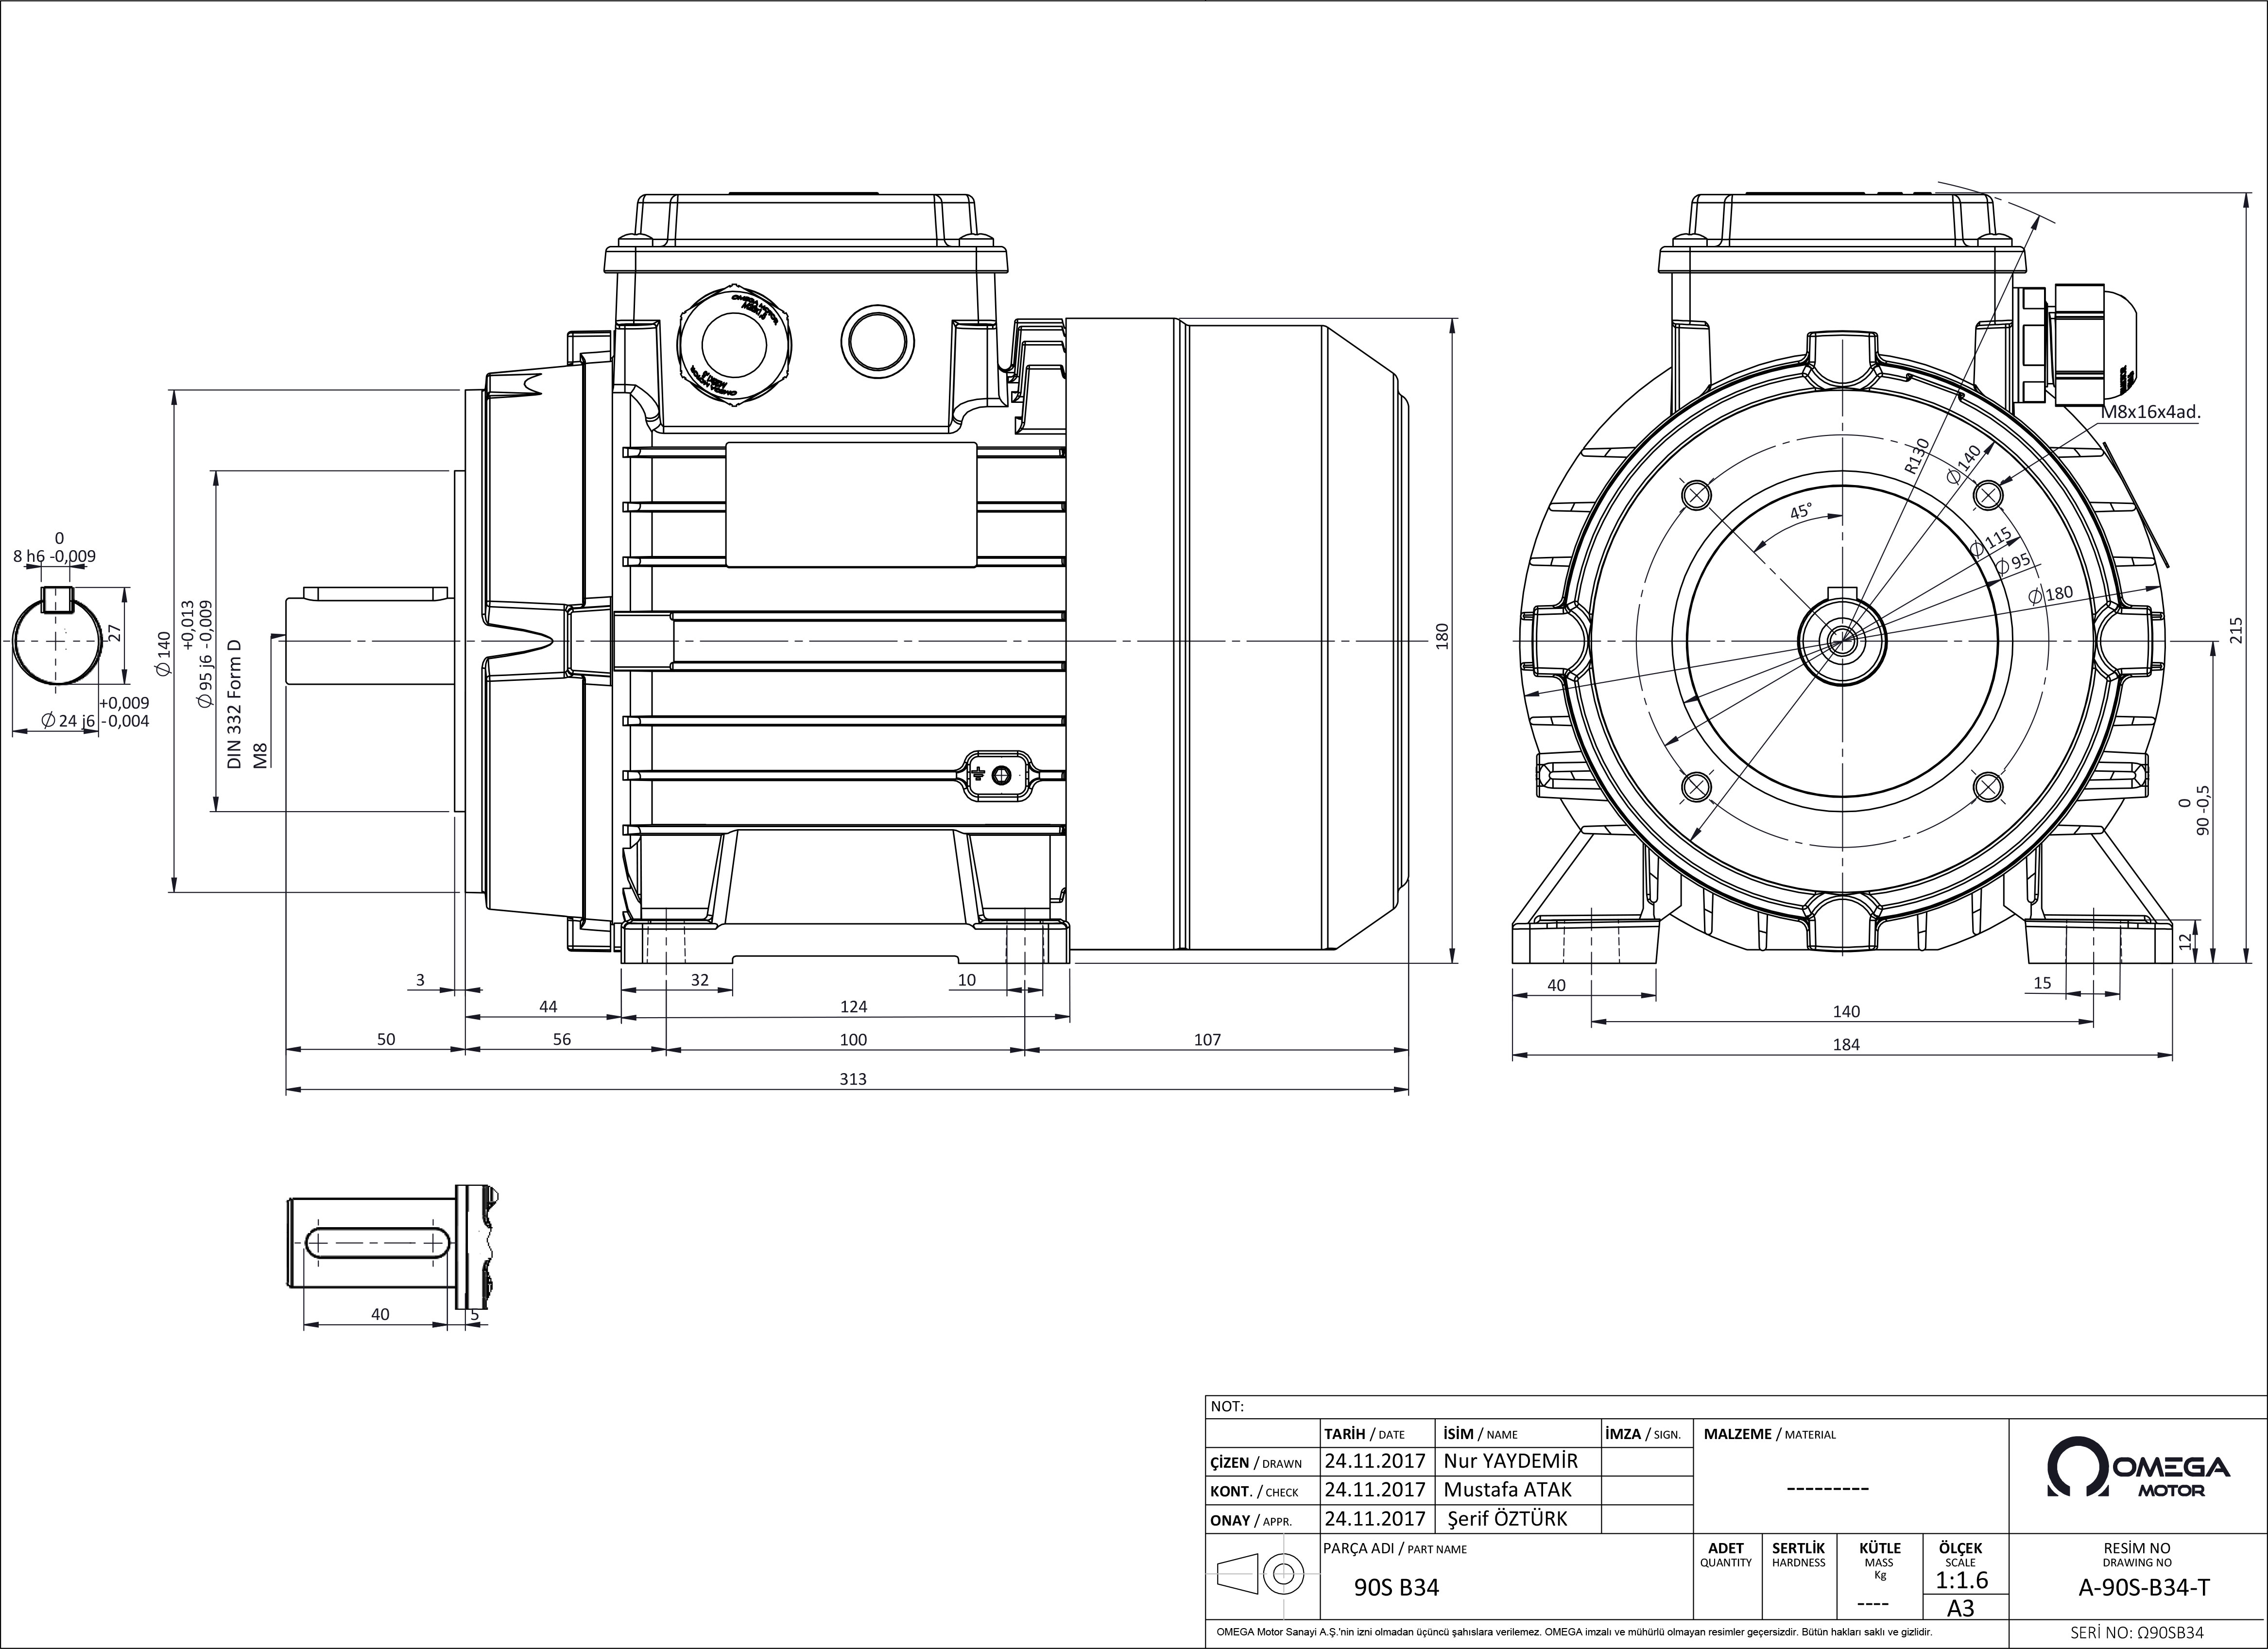This screenshot has height=1649, width=2268.
Task: Click the DIN 332 Form D note
Action: tap(235, 703)
